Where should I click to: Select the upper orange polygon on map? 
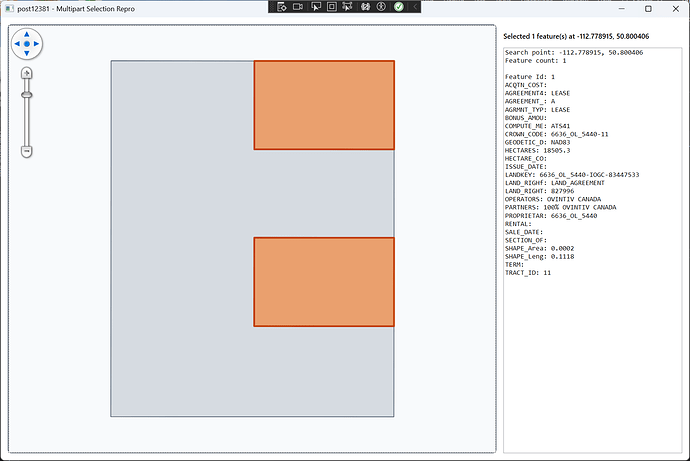click(x=323, y=105)
